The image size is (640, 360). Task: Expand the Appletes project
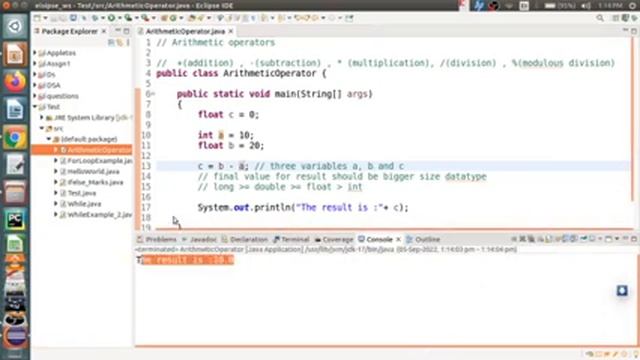tap(35, 53)
